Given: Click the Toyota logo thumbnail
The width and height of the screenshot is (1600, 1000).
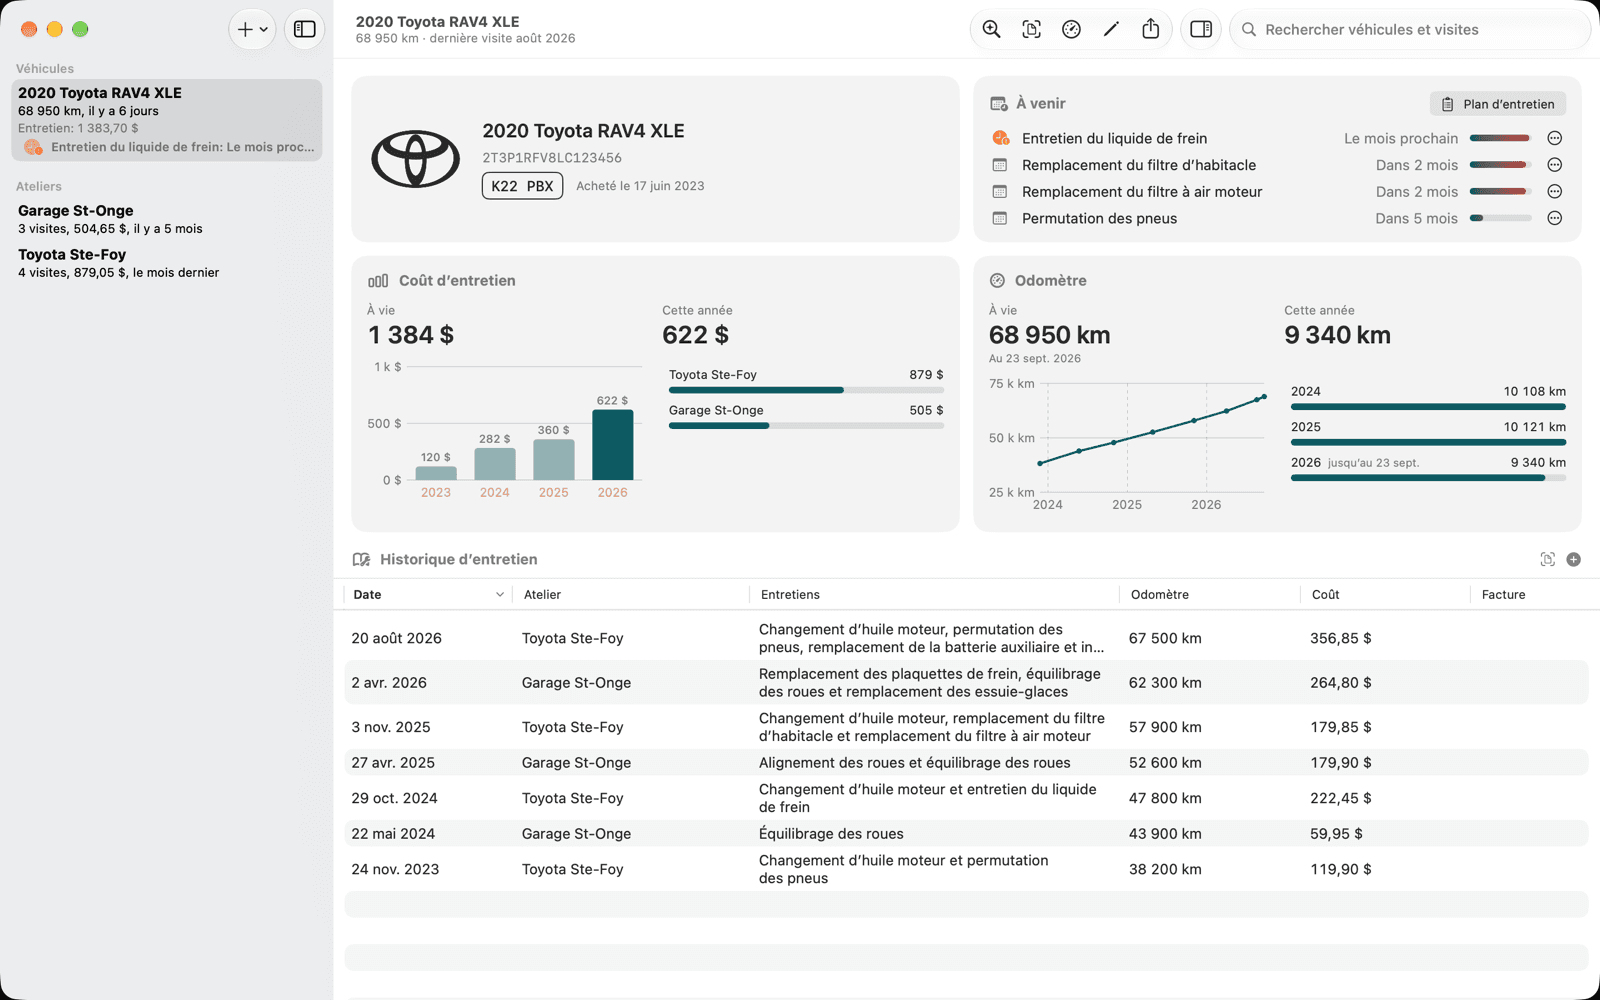Looking at the screenshot, I should coord(416,158).
